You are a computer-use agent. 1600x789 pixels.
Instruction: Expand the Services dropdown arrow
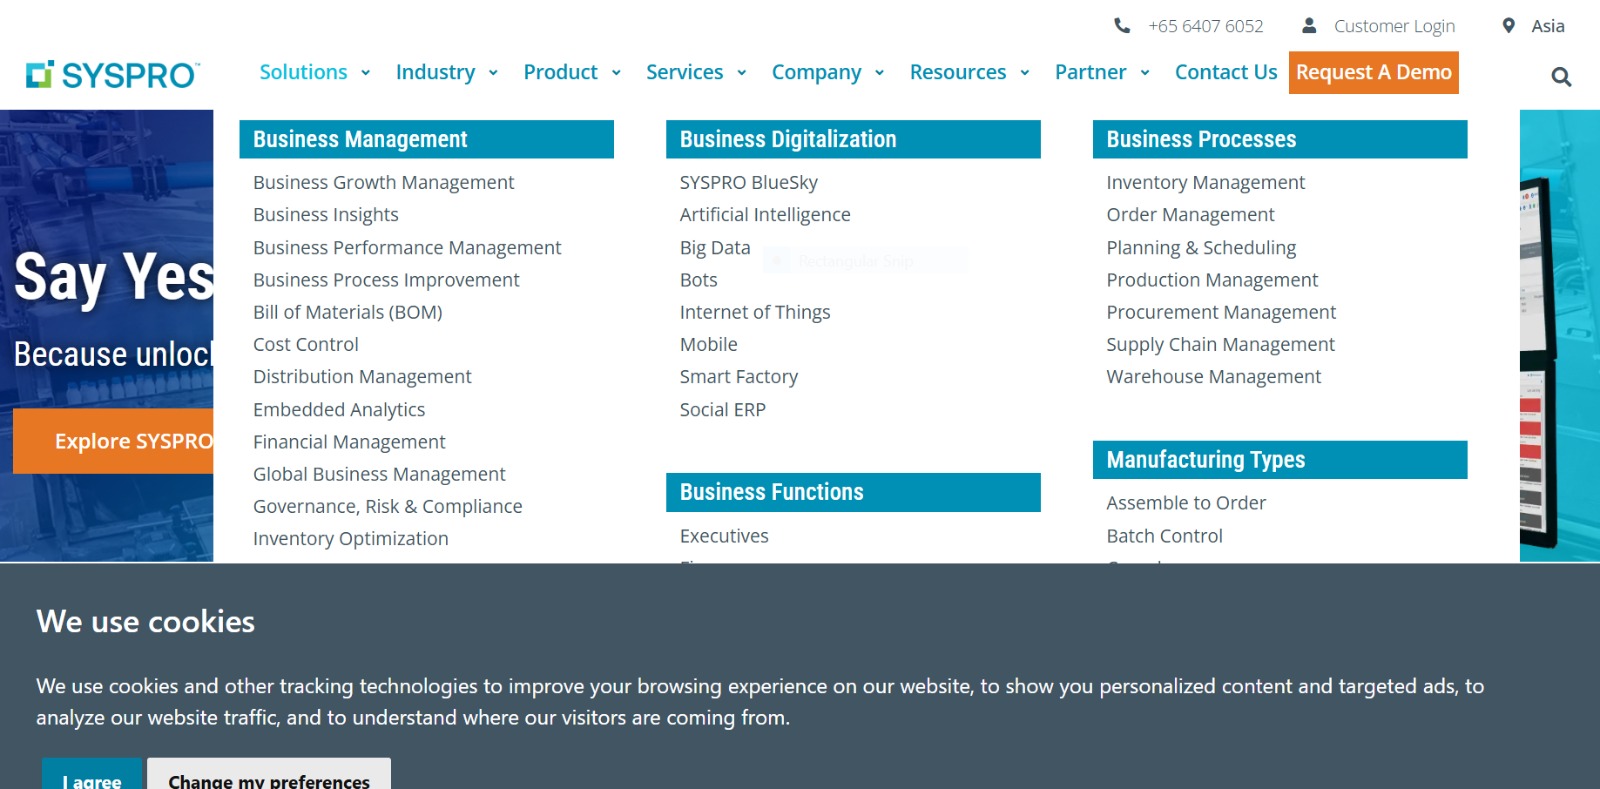tap(742, 73)
